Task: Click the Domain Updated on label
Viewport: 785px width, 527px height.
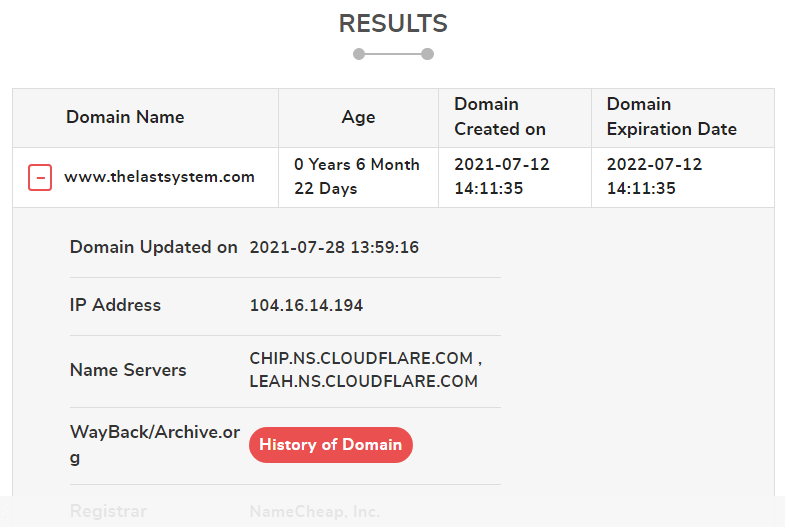Action: (153, 247)
